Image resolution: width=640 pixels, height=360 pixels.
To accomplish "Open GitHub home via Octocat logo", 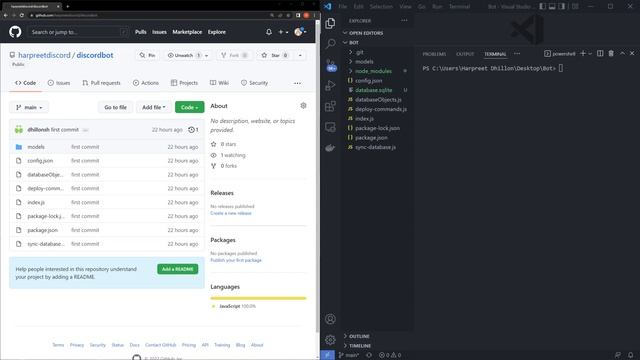I will (x=15, y=32).
